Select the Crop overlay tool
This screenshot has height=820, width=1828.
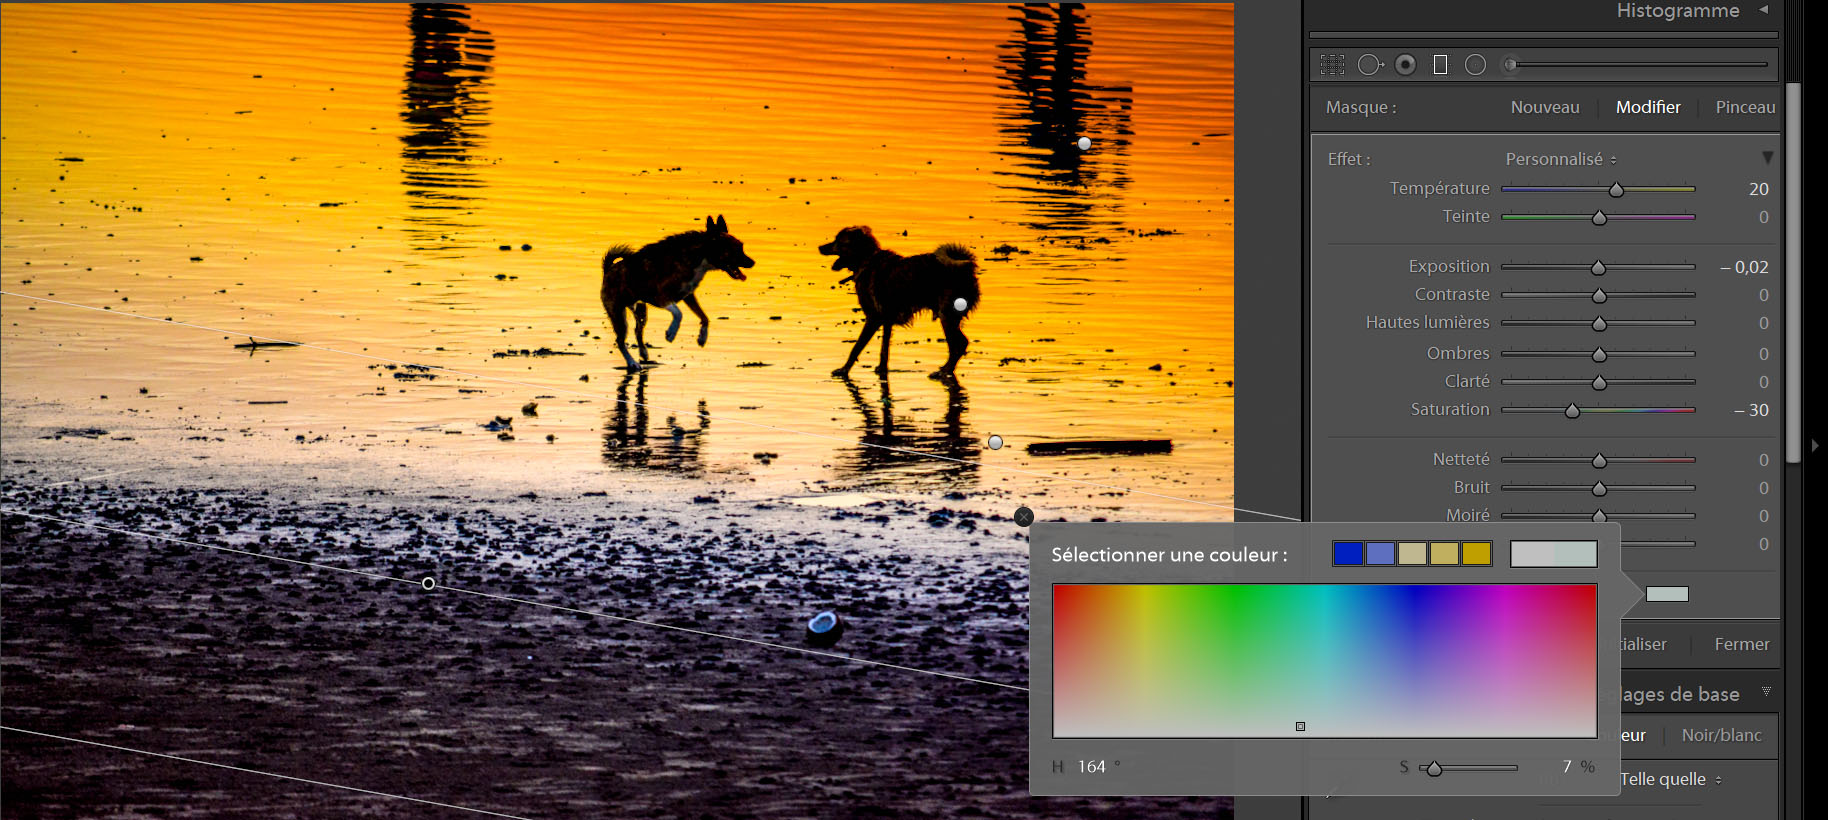point(1332,65)
